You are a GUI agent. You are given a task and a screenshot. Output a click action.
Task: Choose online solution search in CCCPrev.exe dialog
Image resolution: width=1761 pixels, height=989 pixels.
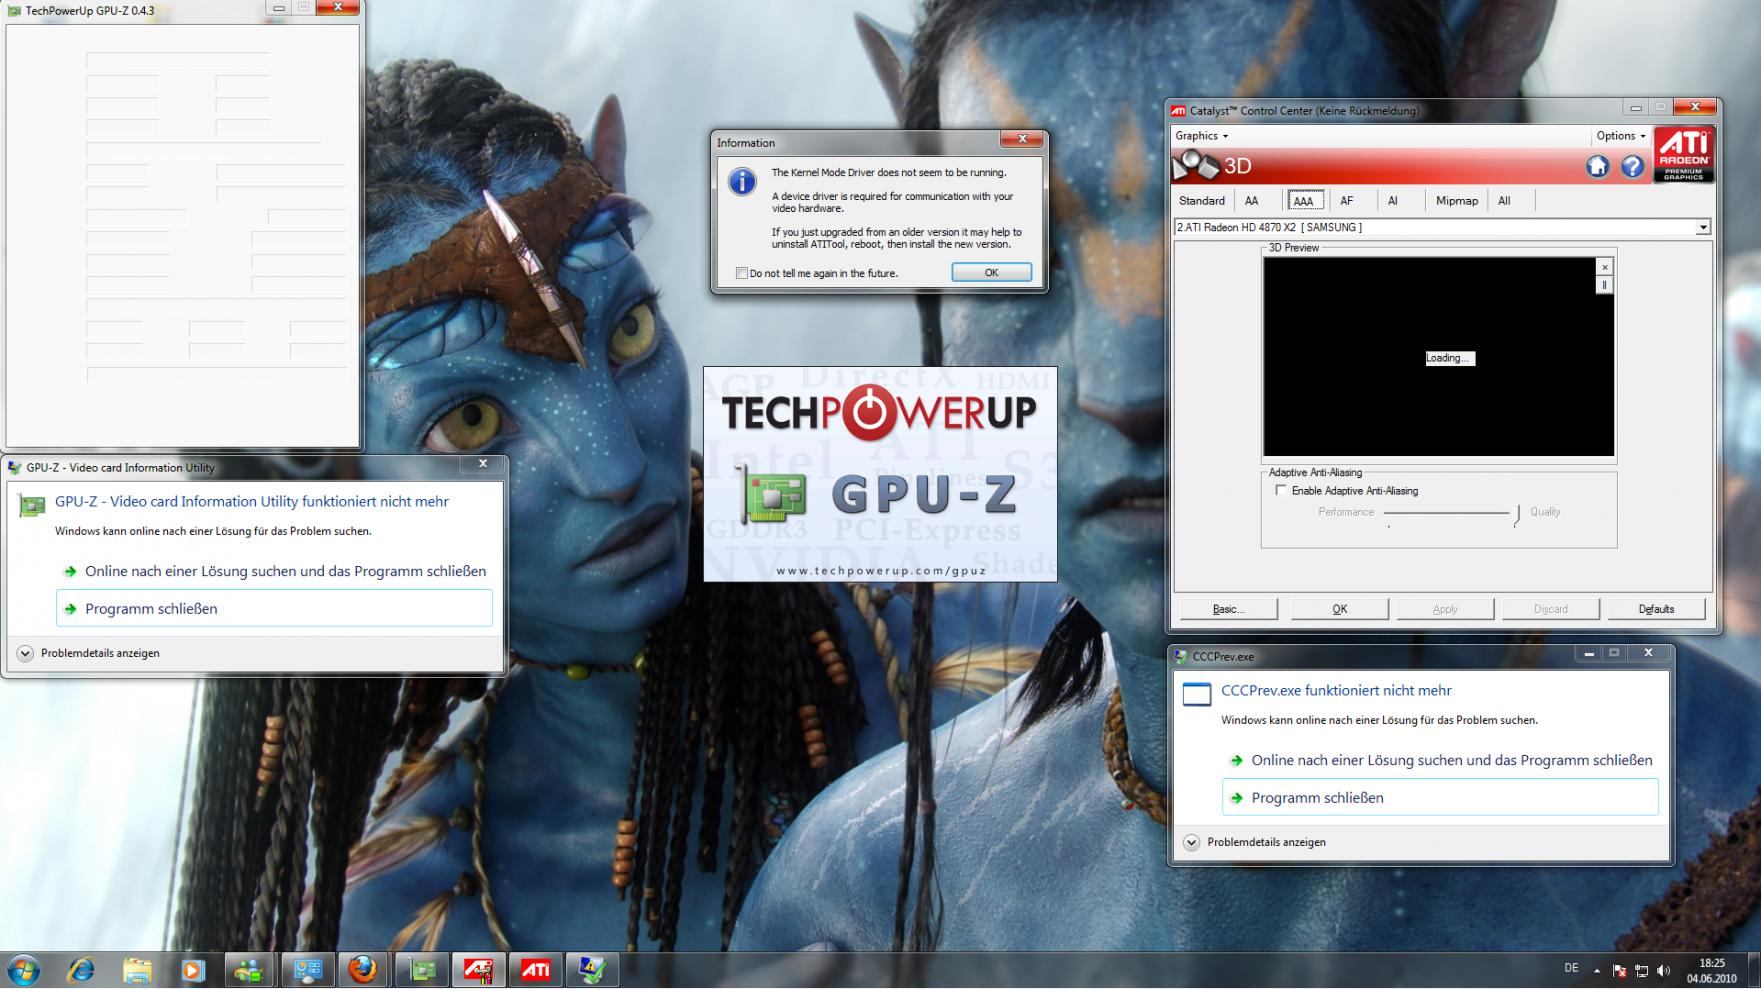pos(1440,760)
